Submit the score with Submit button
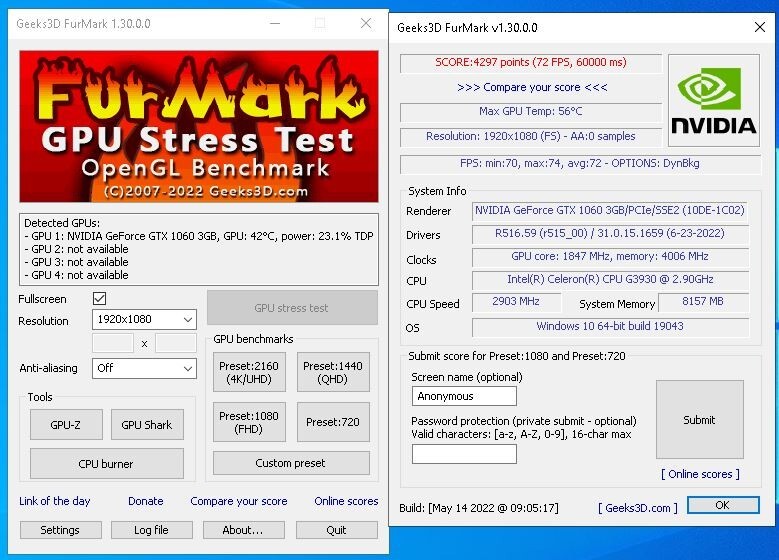 point(700,420)
